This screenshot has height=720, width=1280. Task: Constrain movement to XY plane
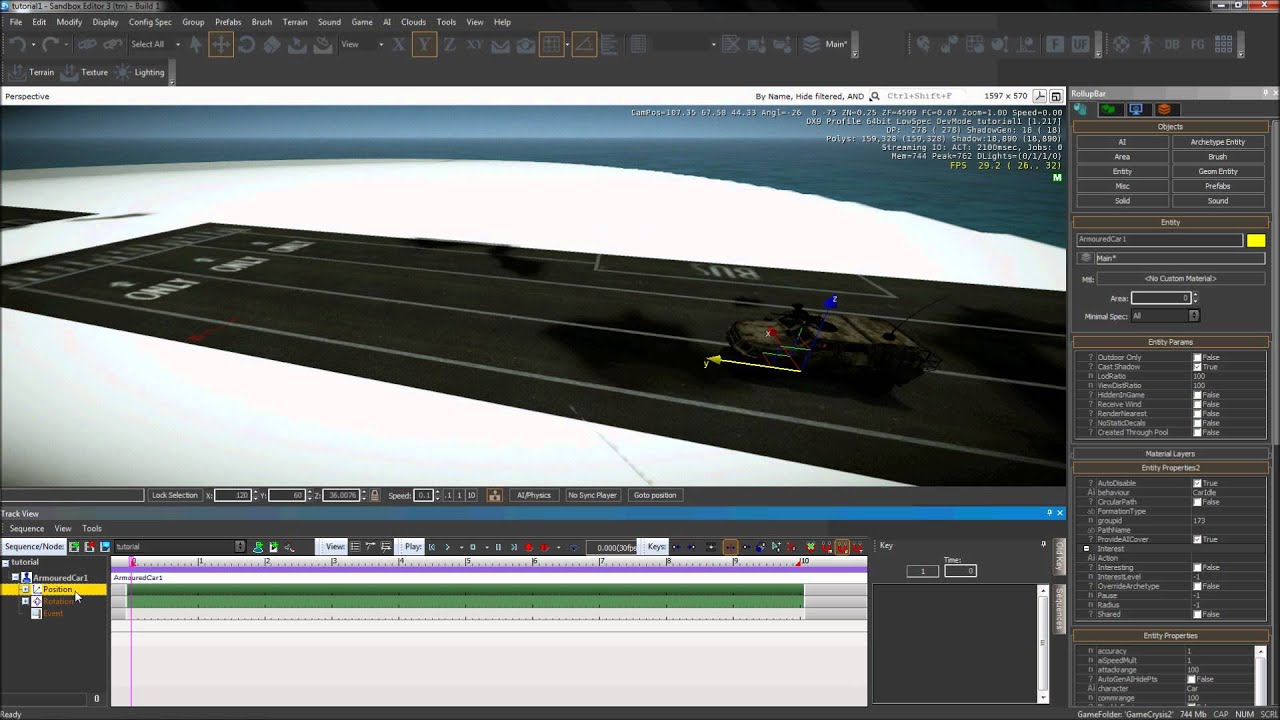coord(475,44)
